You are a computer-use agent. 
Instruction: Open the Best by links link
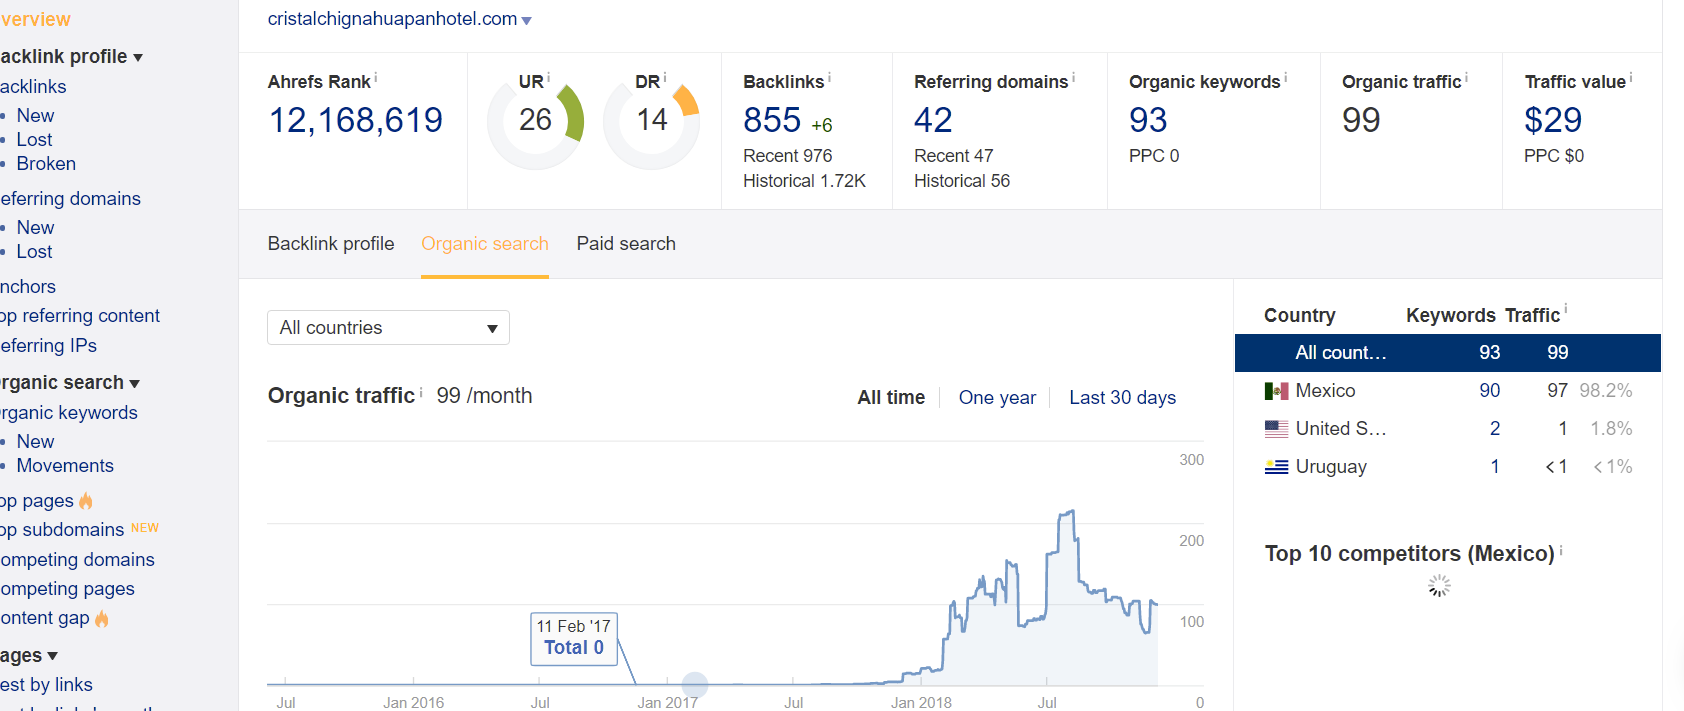coord(46,685)
